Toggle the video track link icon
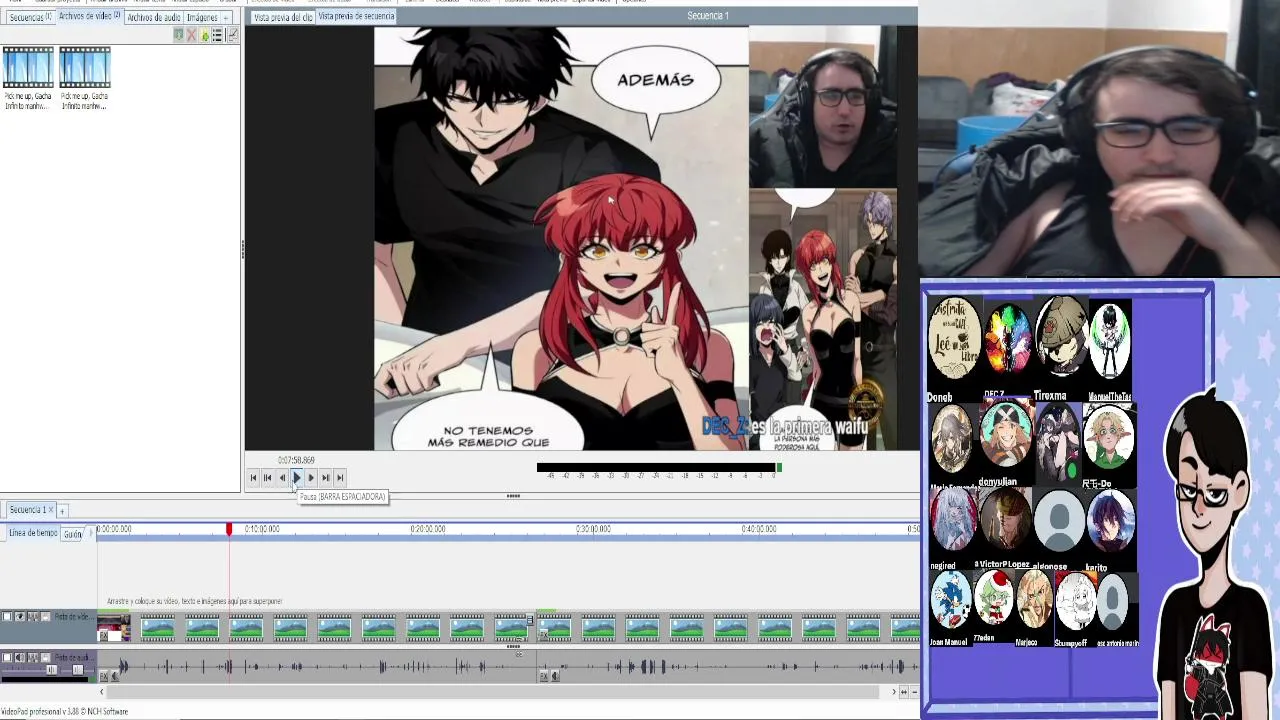The image size is (1280, 720). pyautogui.click(x=32, y=617)
